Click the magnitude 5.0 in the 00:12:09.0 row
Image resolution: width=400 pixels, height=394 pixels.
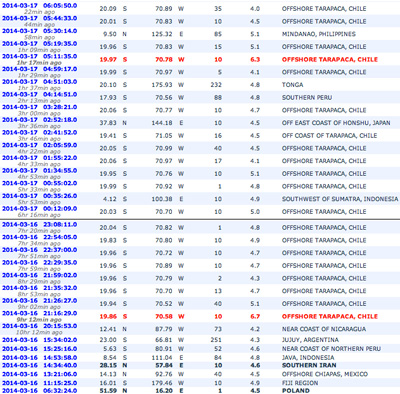click(x=255, y=211)
